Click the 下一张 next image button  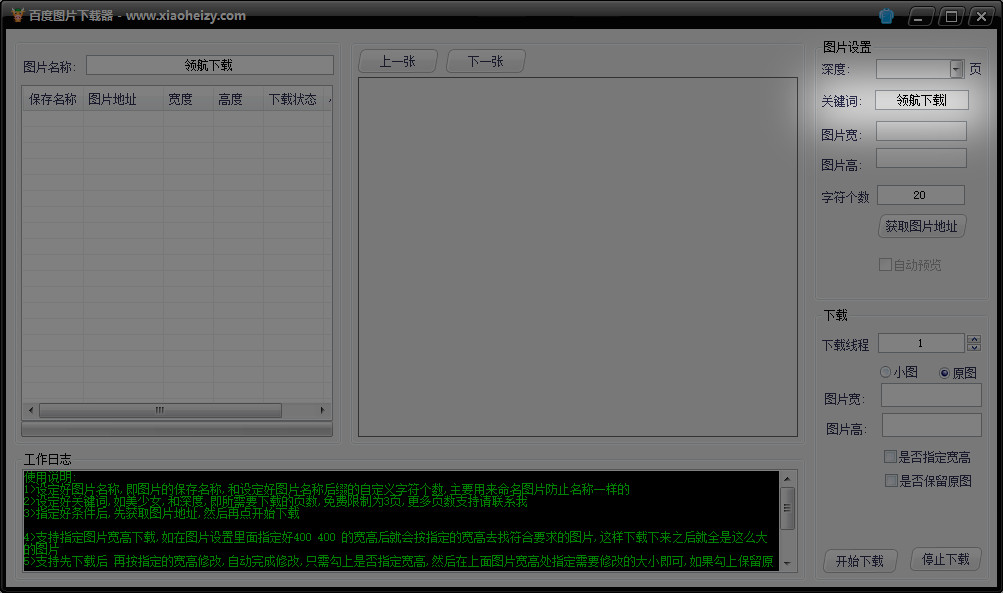(x=486, y=61)
